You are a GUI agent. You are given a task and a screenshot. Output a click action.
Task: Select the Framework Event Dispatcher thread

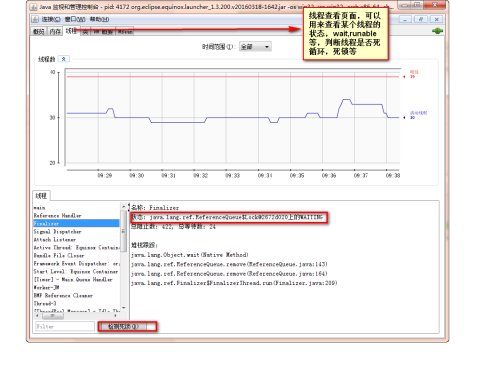point(77,264)
